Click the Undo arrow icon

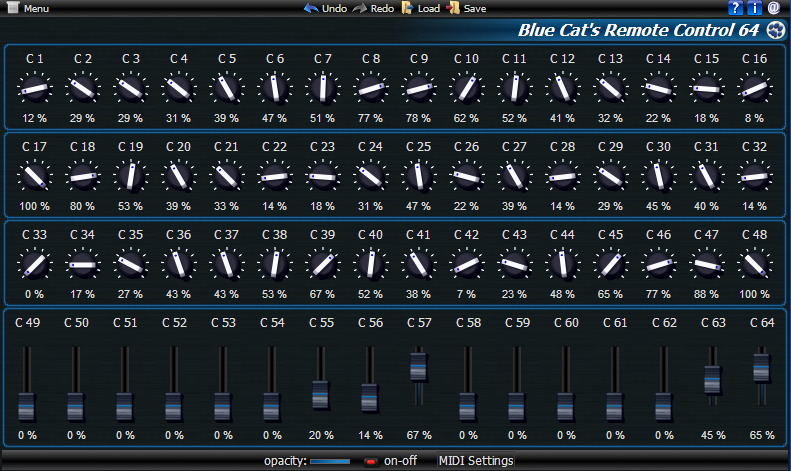point(311,8)
